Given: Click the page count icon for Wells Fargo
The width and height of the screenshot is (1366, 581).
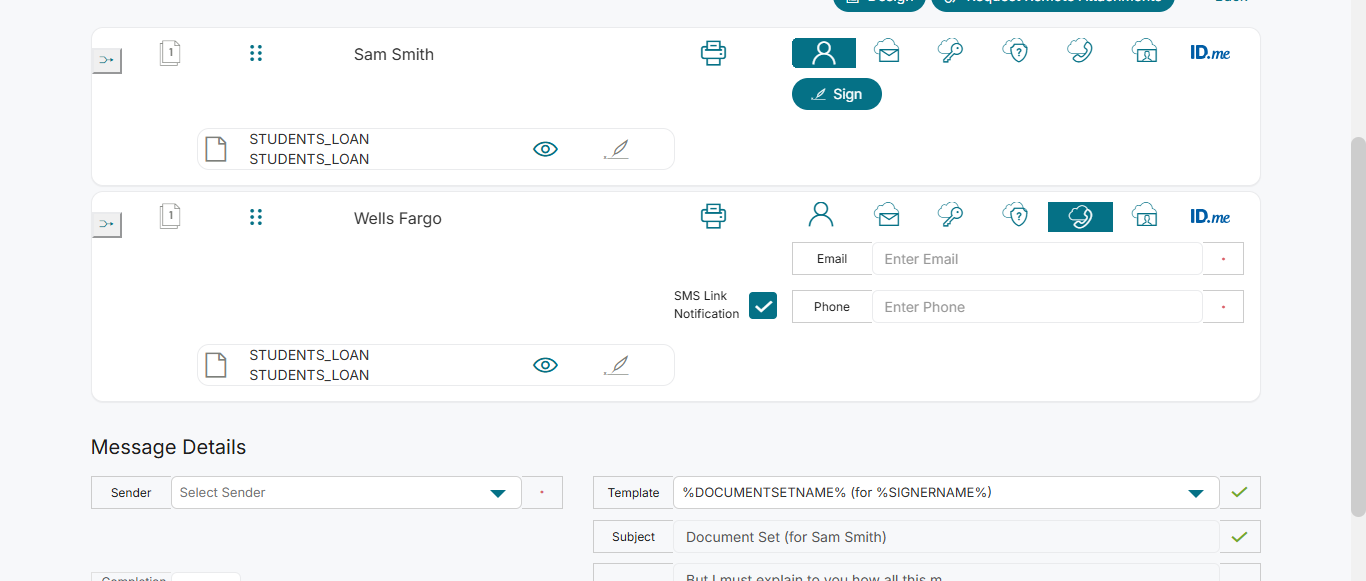Looking at the screenshot, I should point(170,217).
